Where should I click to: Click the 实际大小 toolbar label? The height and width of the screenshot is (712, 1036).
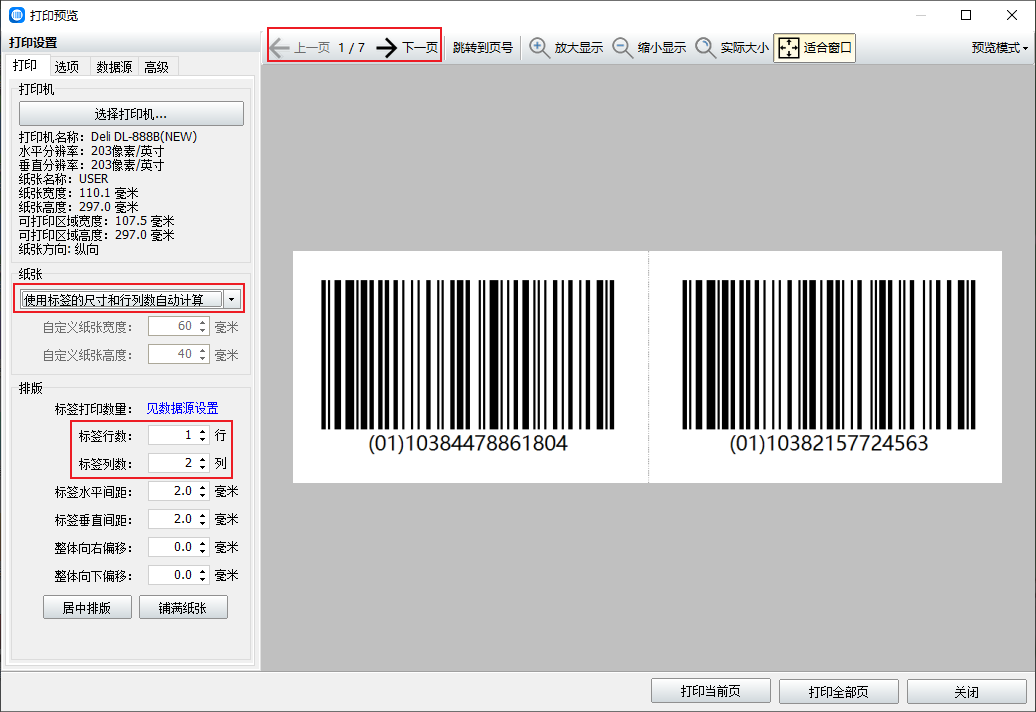[745, 48]
